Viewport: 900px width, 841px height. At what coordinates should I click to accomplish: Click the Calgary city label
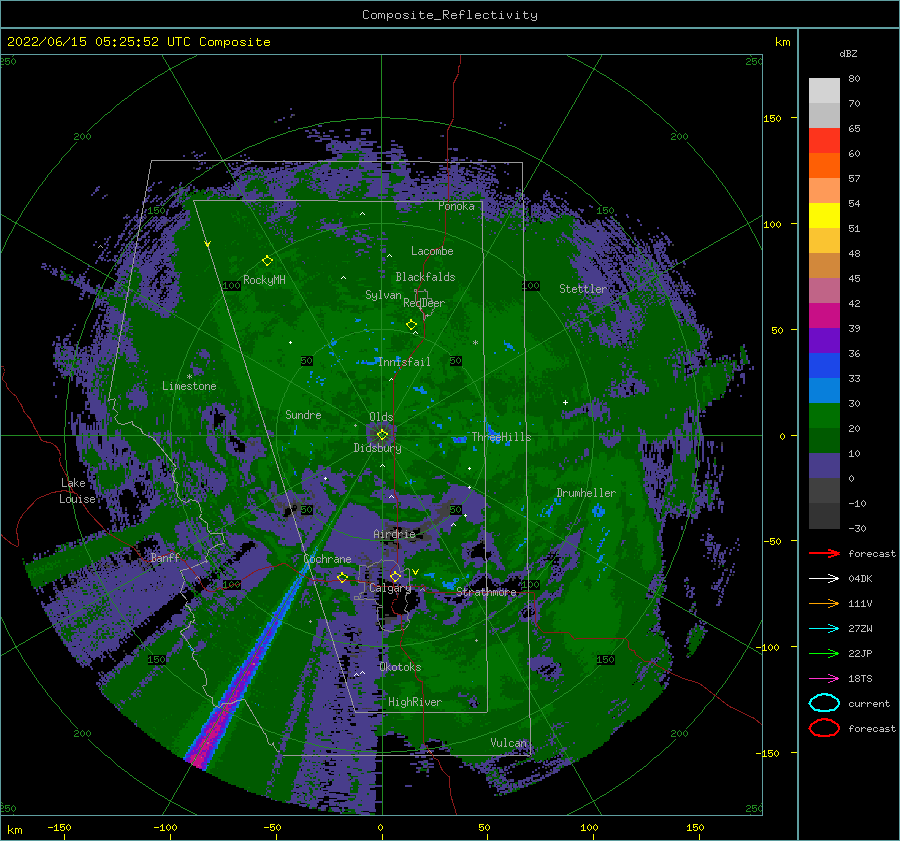click(390, 588)
